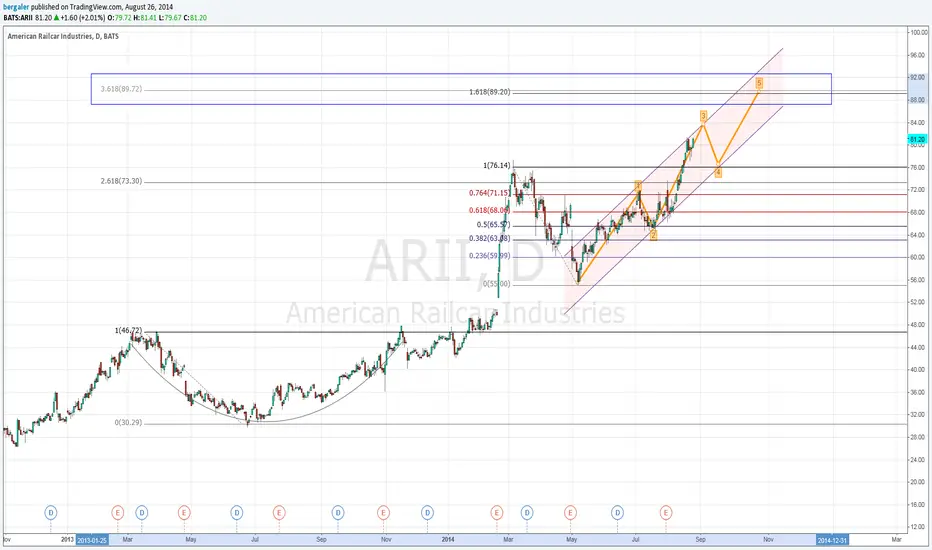Viewport: 932px width, 550px height.
Task: Click the highlighted 2013-01-25 date label
Action: pyautogui.click(x=92, y=540)
